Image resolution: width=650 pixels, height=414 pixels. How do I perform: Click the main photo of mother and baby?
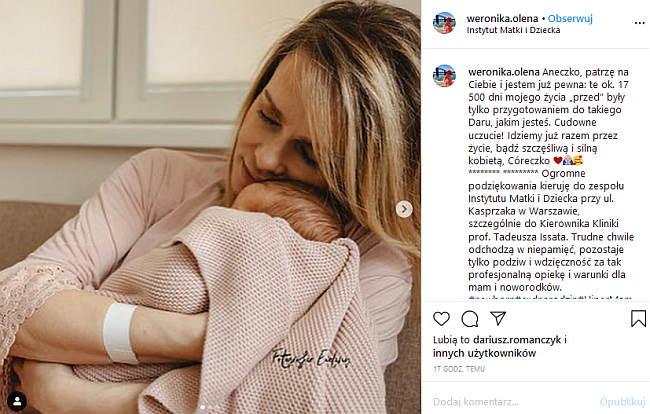(x=210, y=207)
